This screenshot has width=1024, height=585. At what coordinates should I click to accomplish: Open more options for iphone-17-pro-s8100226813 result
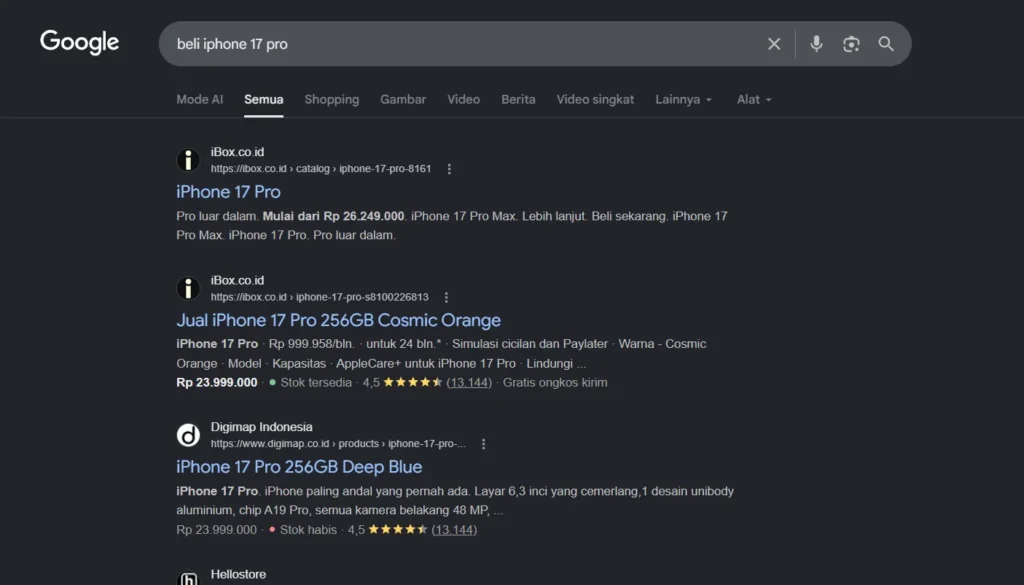447,297
